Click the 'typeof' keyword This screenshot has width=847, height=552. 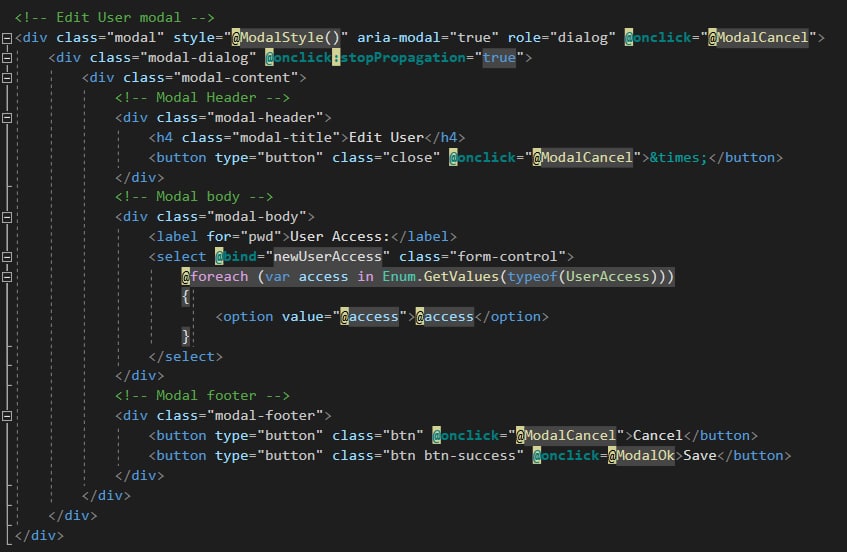(x=533, y=277)
